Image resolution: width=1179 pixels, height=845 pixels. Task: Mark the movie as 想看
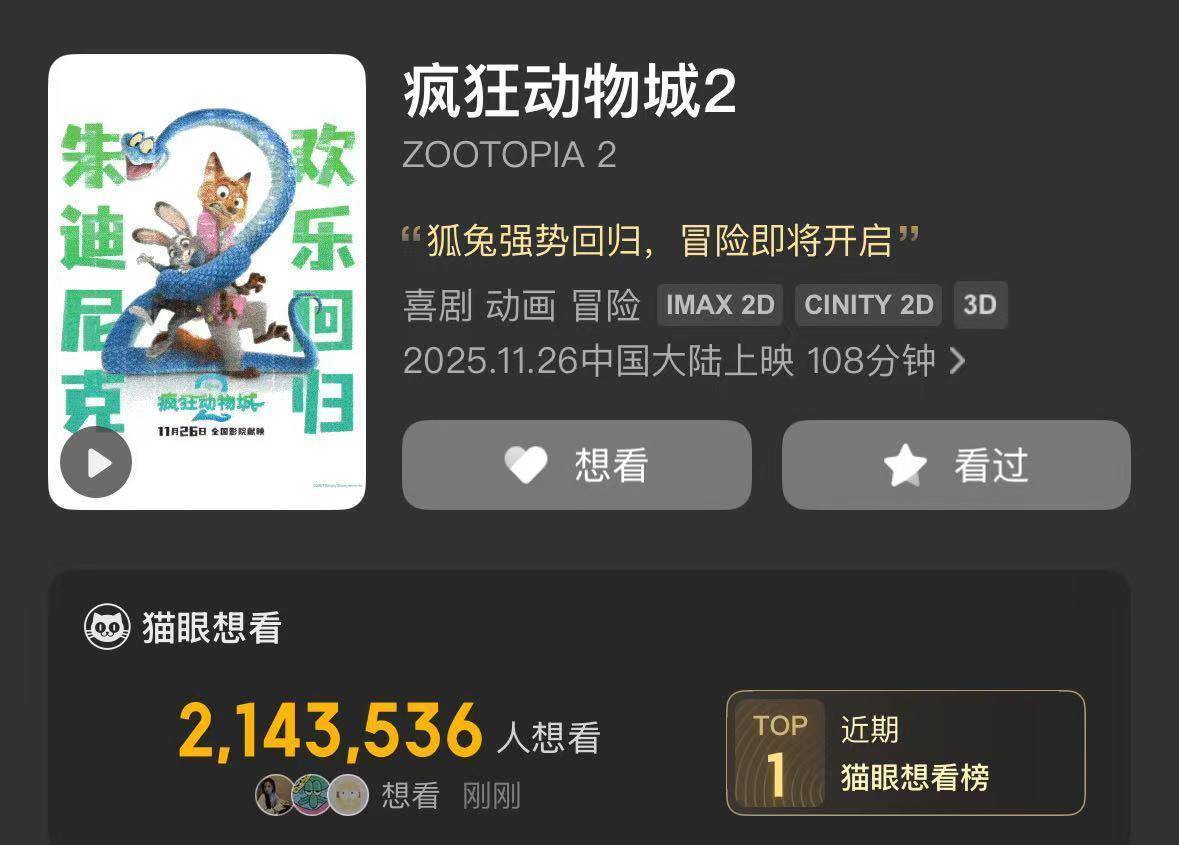tap(577, 465)
